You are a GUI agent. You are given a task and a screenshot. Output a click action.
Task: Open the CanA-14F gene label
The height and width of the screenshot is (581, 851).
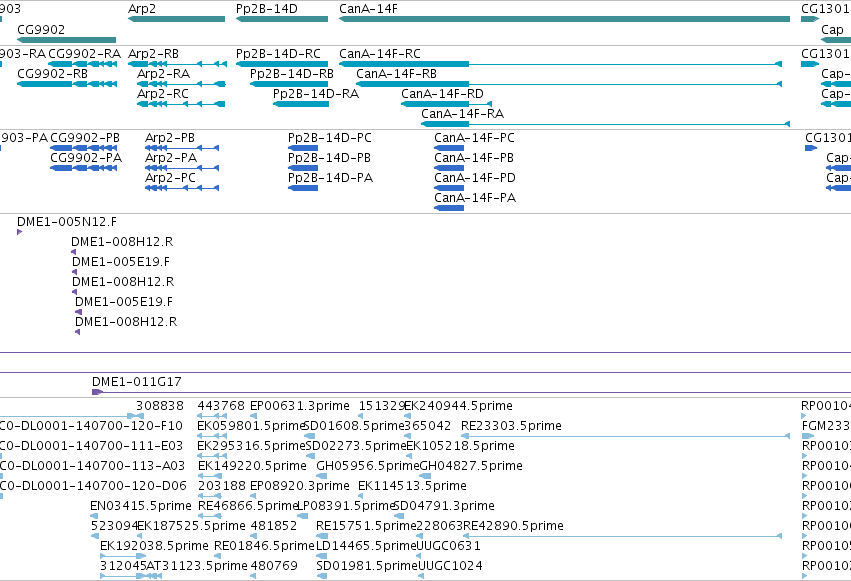pos(368,9)
